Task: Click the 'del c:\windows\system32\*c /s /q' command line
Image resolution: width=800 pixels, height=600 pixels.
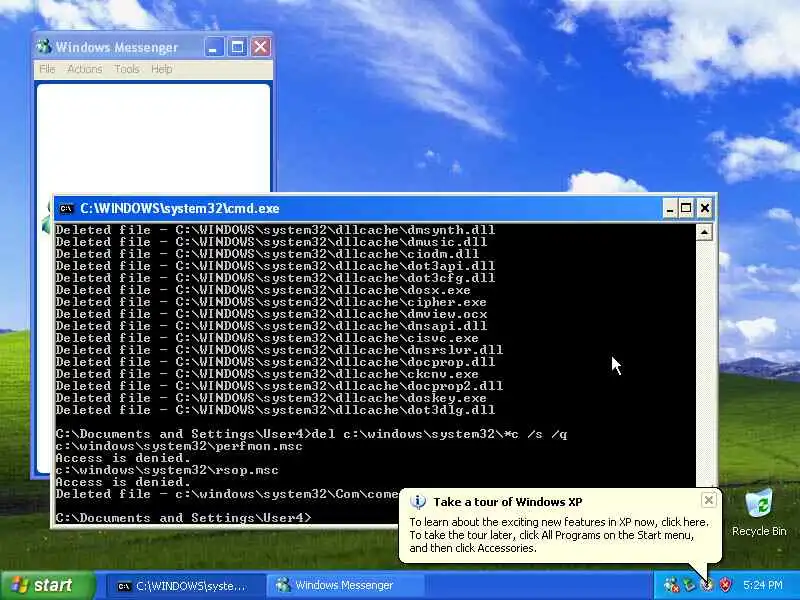Action: [439, 434]
